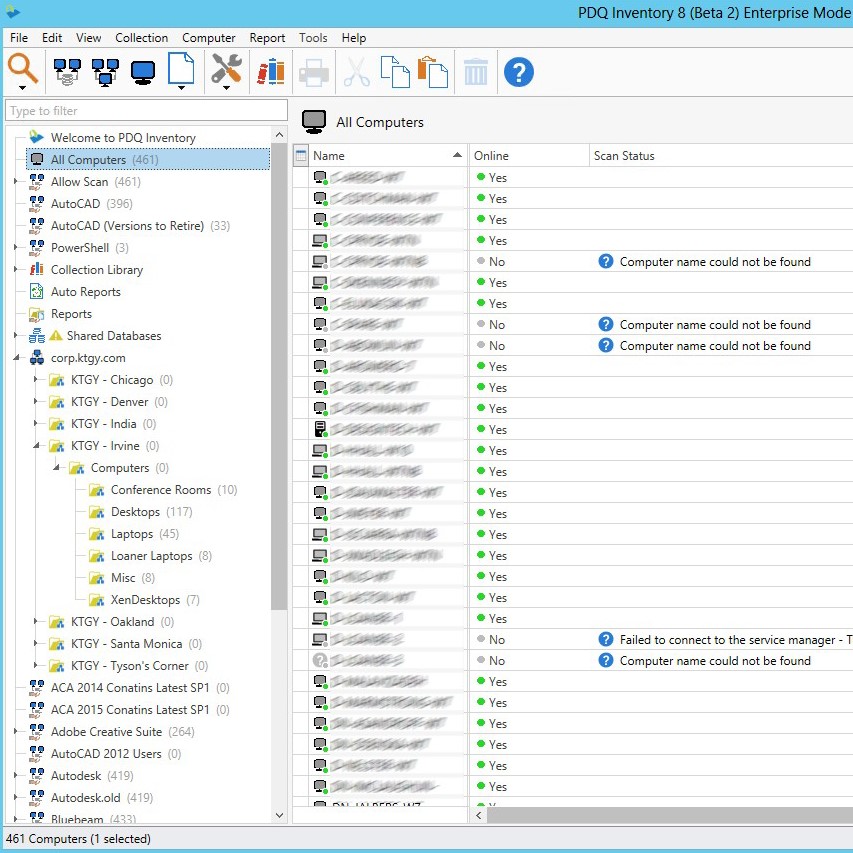Click the Auto Reports icon in tree
The width and height of the screenshot is (853, 853).
point(36,292)
